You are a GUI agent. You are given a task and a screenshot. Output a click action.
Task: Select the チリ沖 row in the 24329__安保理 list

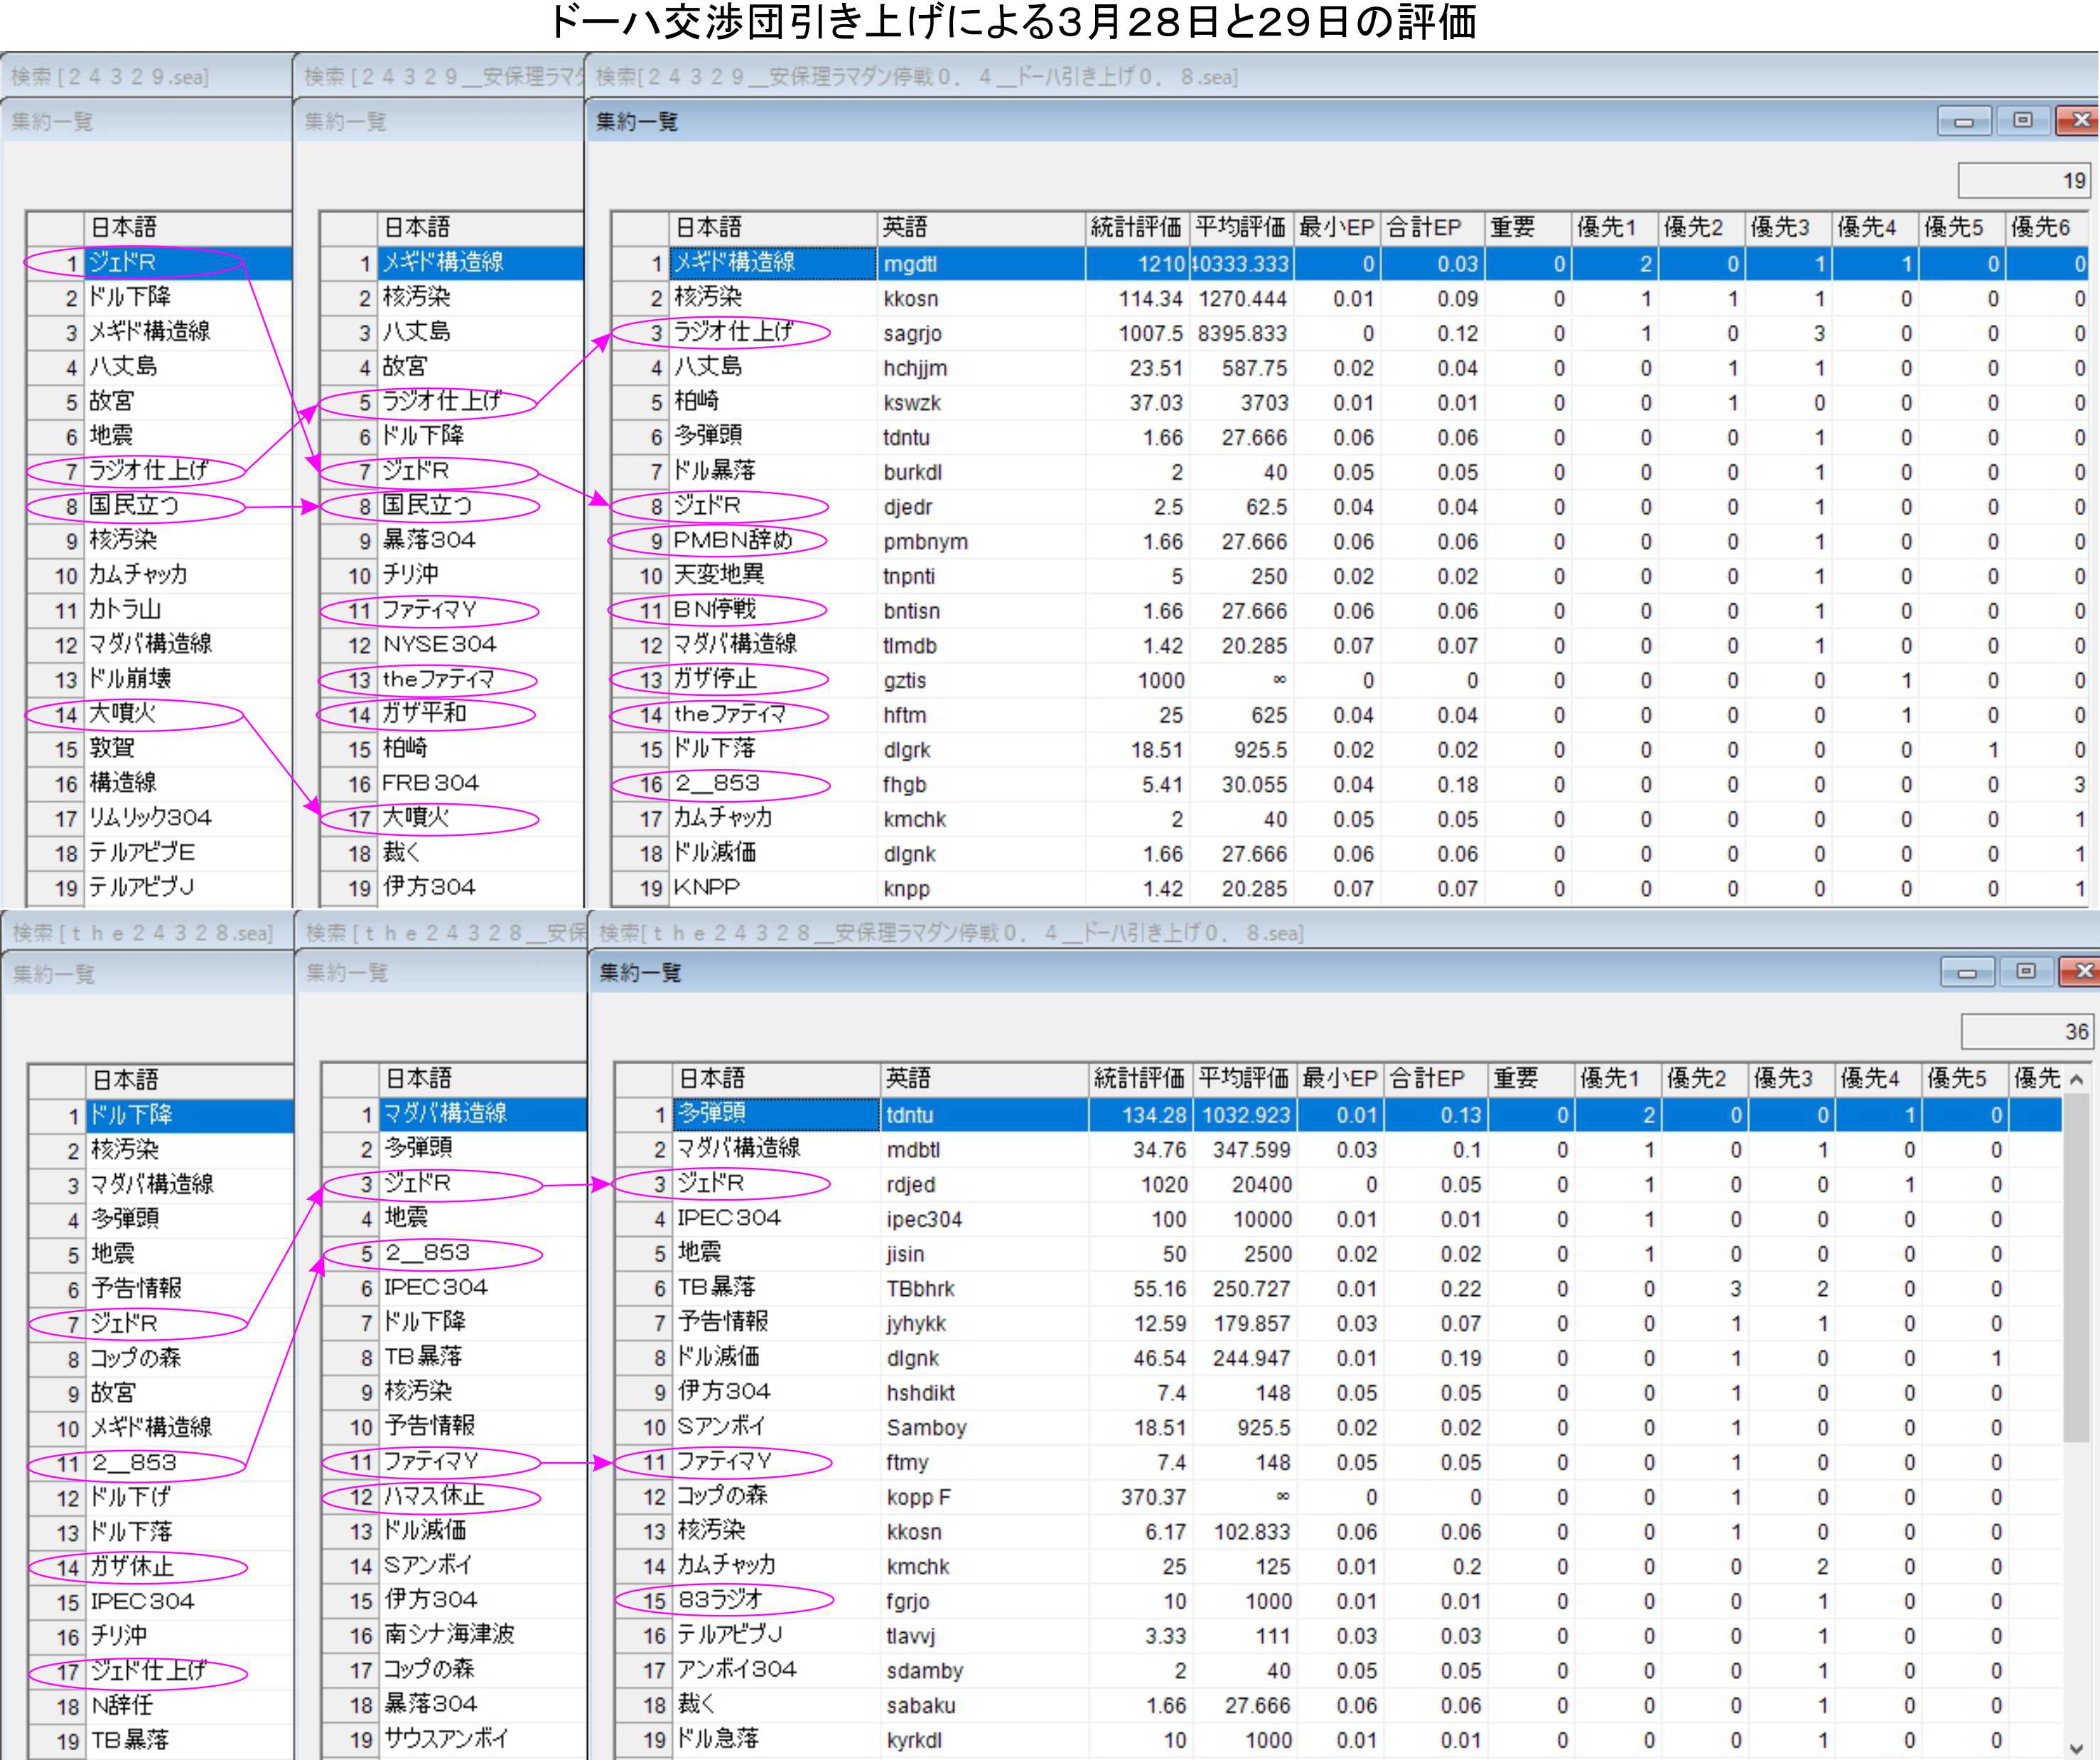(x=452, y=575)
